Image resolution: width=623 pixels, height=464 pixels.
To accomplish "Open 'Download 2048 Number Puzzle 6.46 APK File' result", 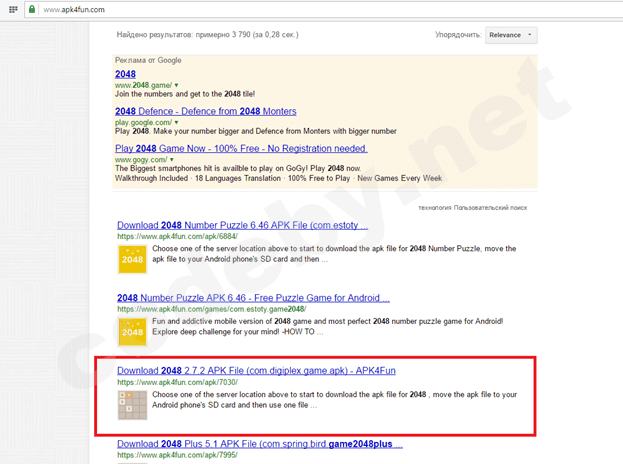I will 242,225.
